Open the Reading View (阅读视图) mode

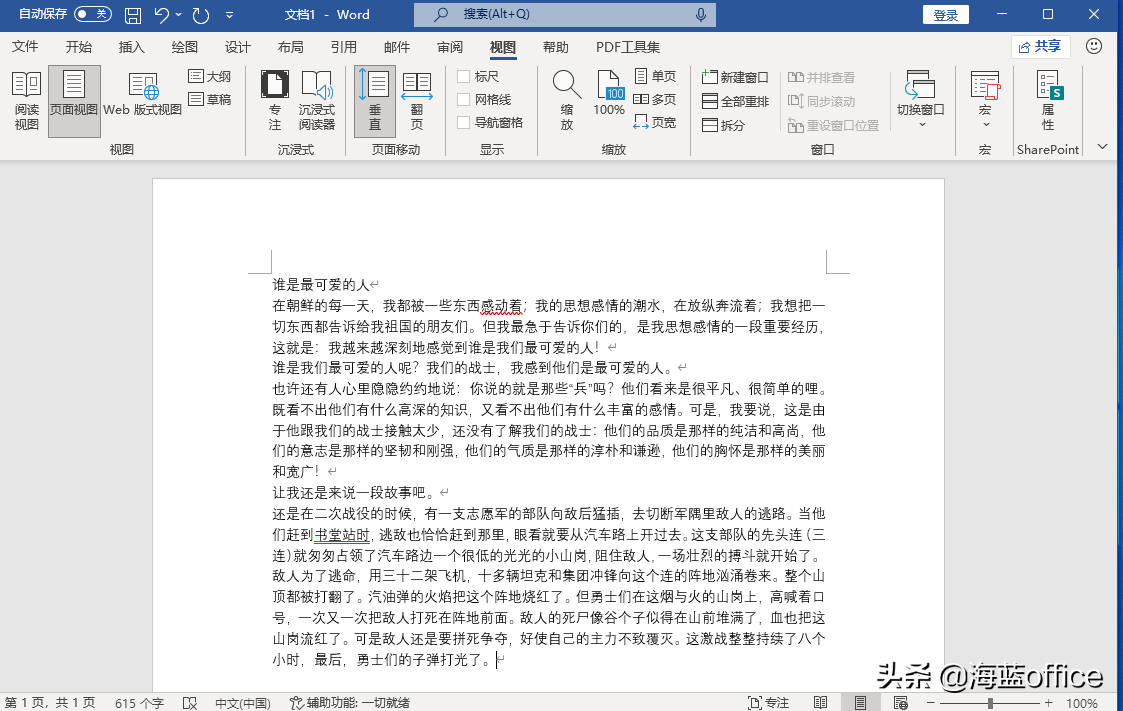pyautogui.click(x=26, y=101)
